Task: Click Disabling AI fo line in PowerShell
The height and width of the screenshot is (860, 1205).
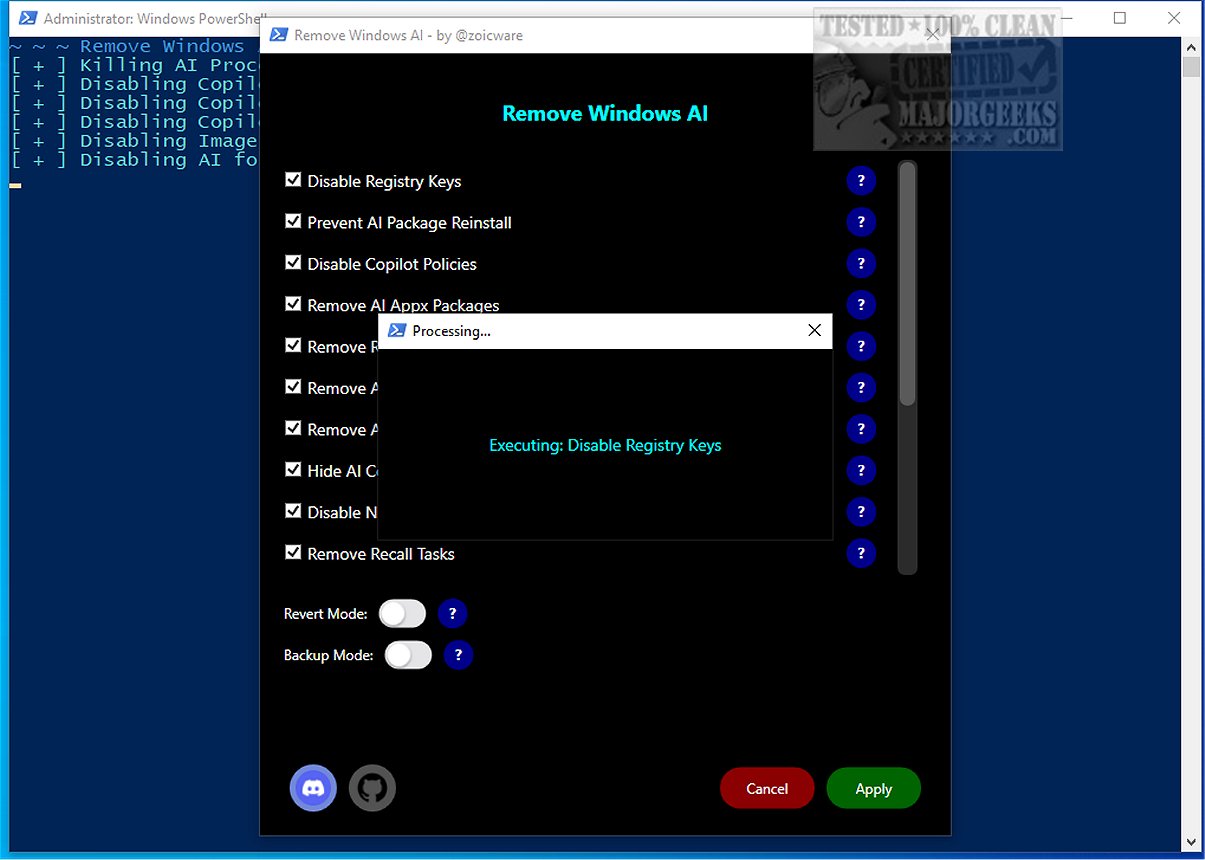Action: point(134,160)
